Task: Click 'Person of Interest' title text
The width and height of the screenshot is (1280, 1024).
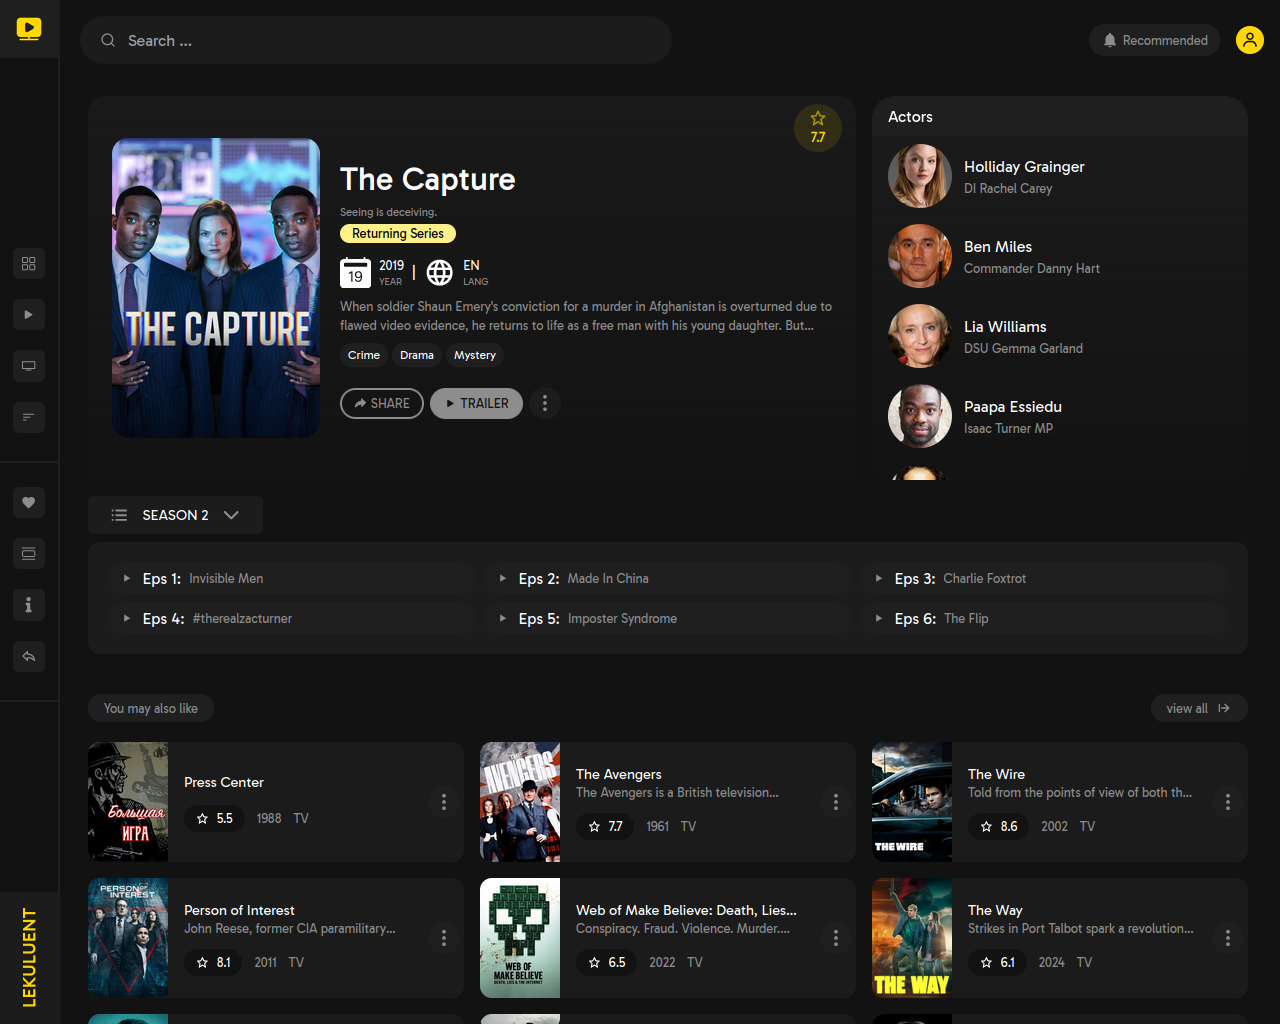Action: pos(239,910)
